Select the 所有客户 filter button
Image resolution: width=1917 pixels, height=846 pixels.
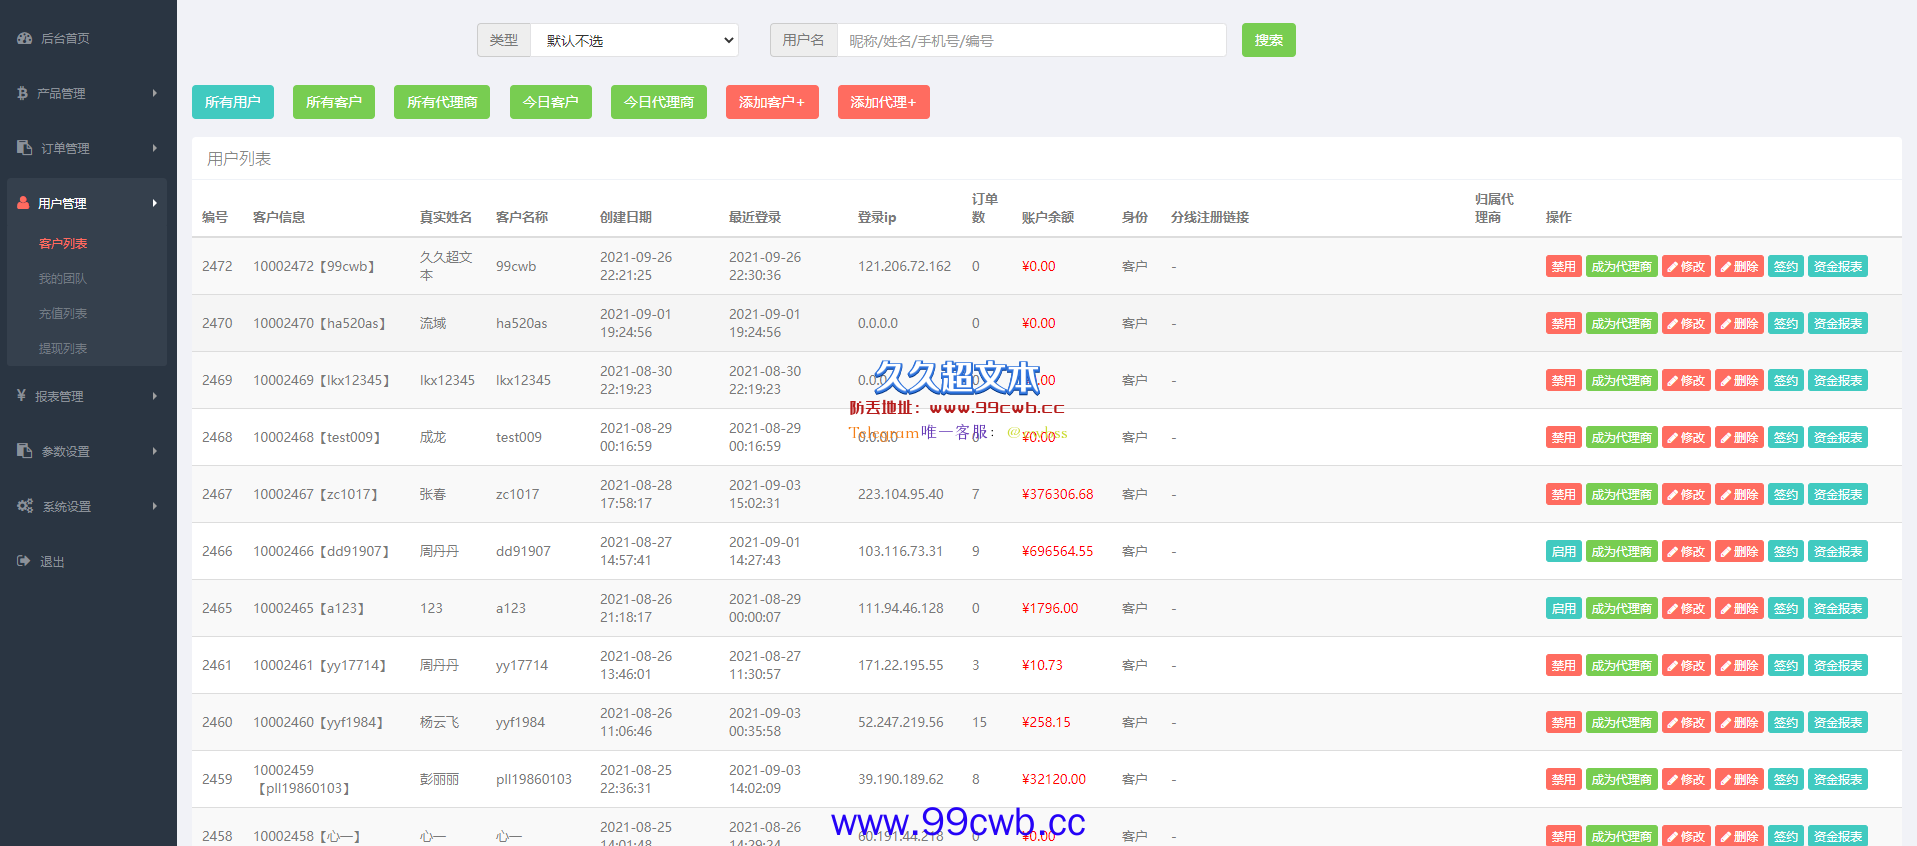[x=334, y=102]
